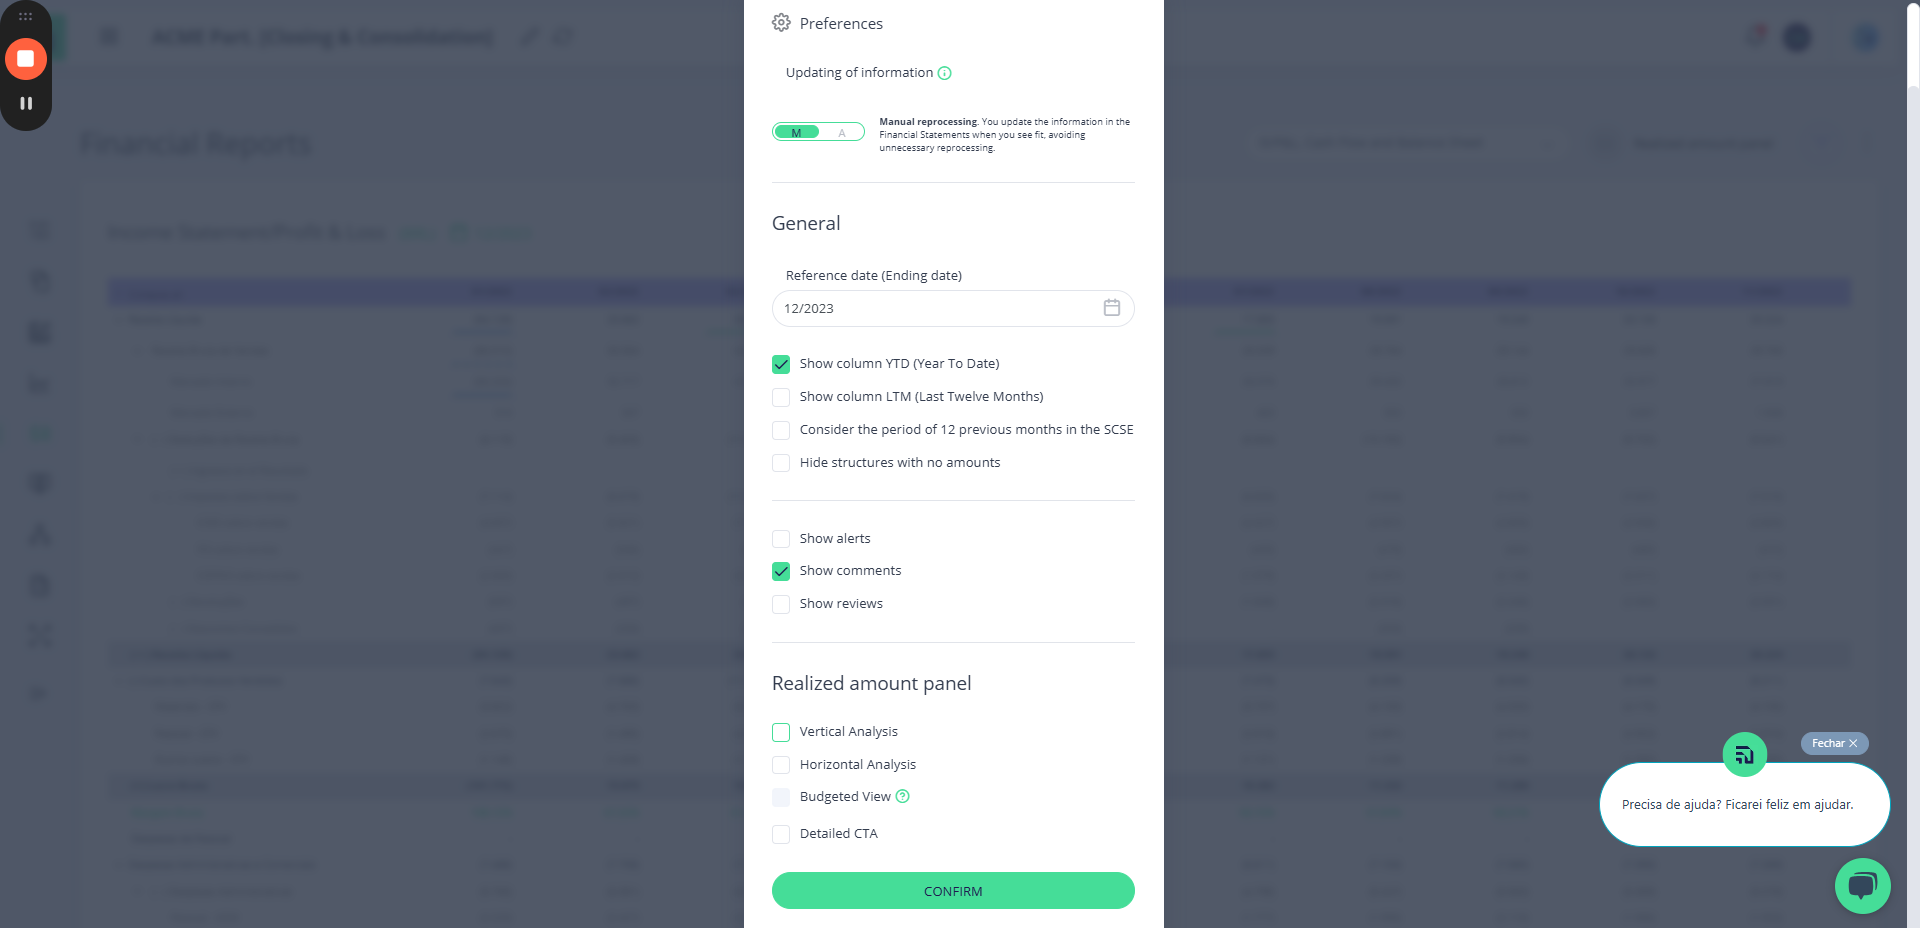This screenshot has width=1920, height=928.
Task: Click the Preferences gear icon
Action: pyautogui.click(x=781, y=23)
